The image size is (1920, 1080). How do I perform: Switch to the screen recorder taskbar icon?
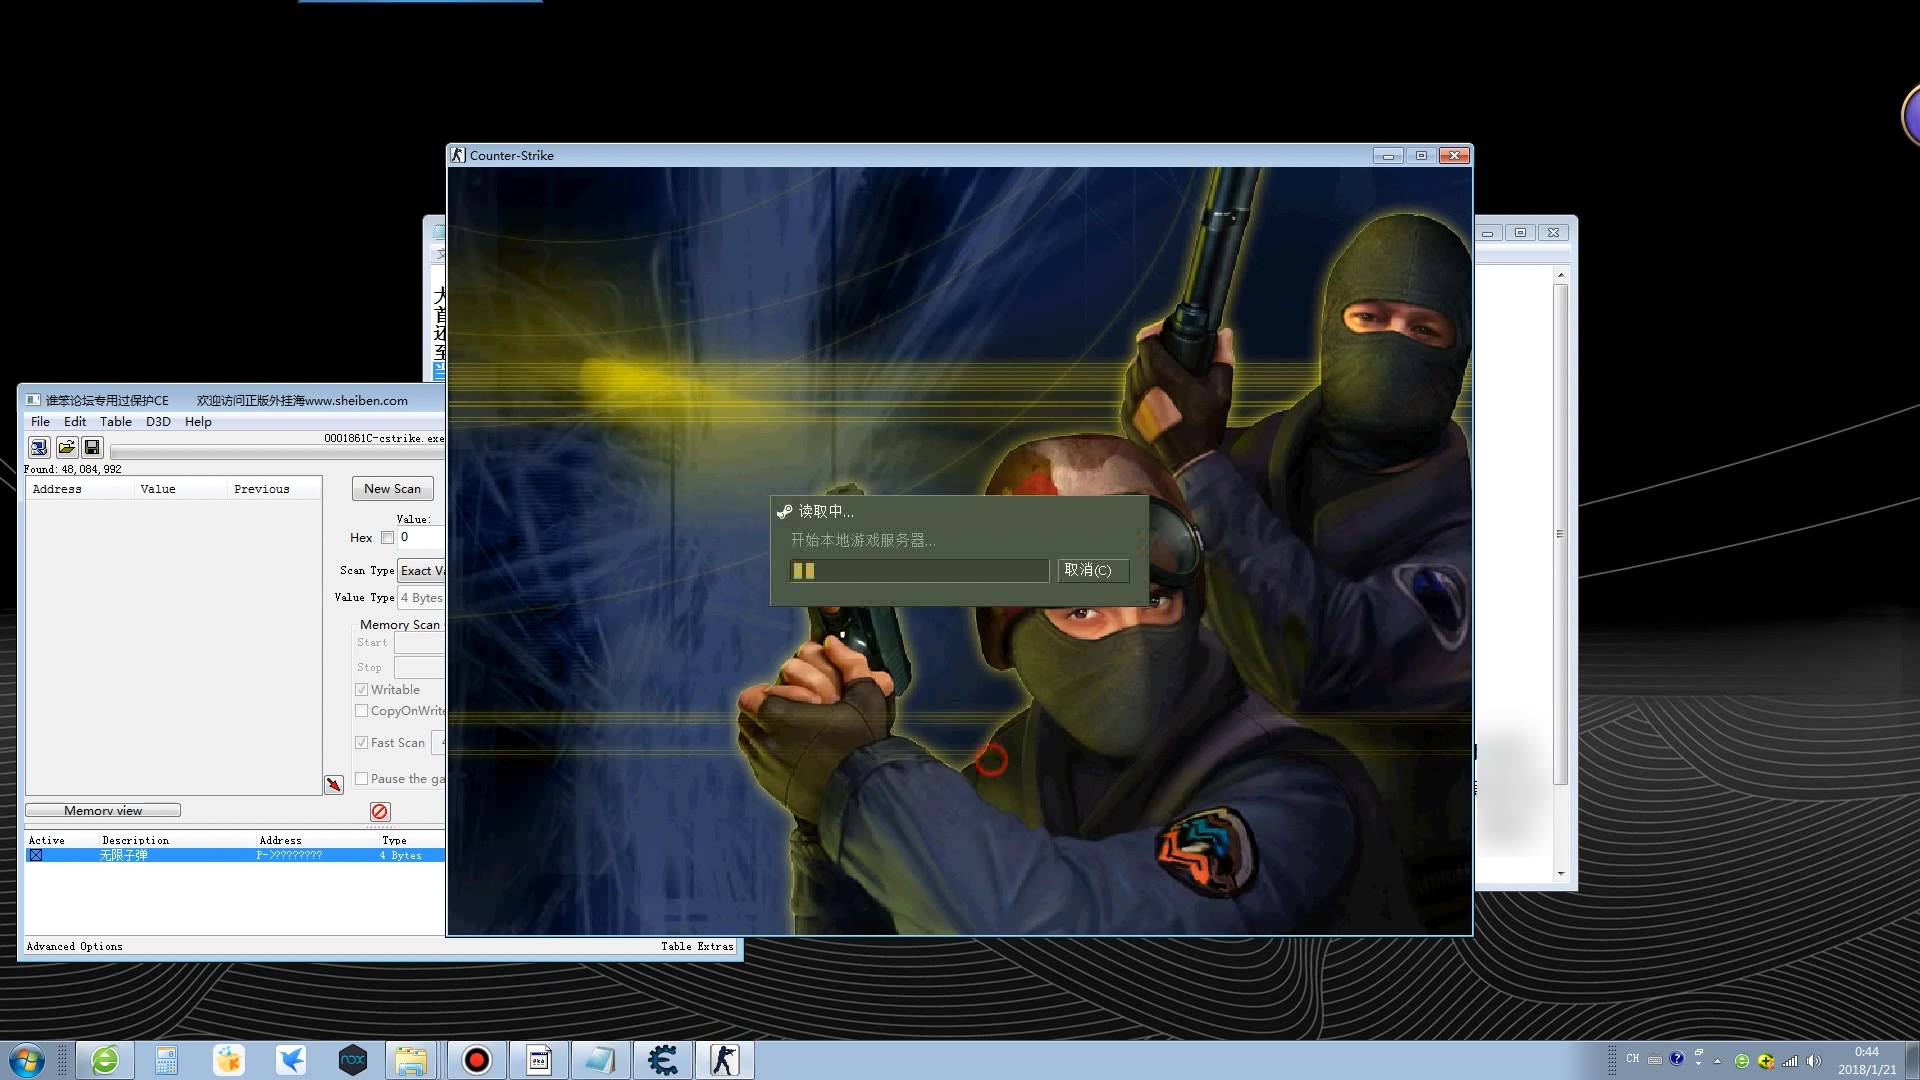click(x=477, y=1060)
